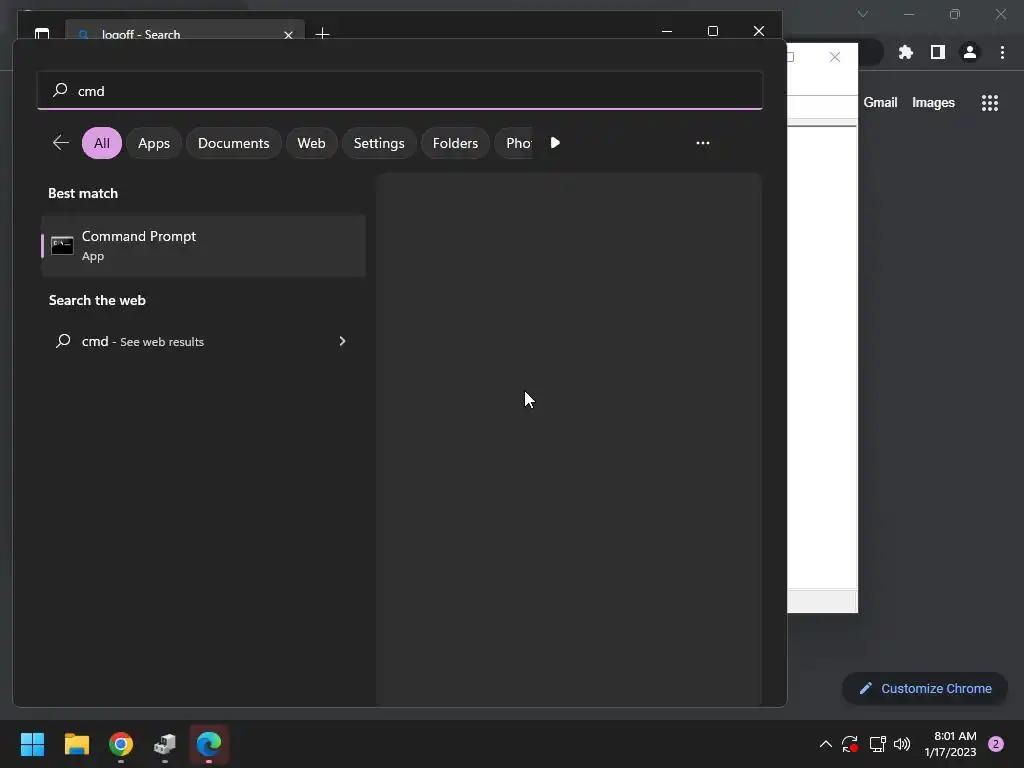Open File Explorer from the taskbar

click(76, 744)
